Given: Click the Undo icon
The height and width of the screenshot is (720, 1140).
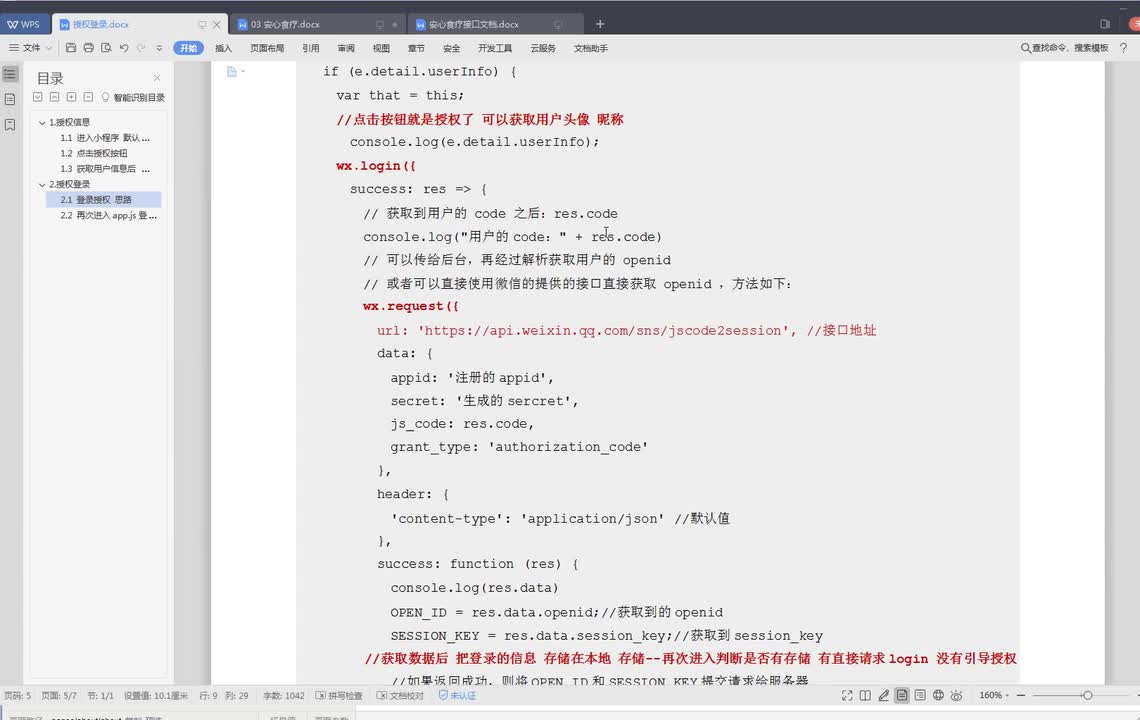Looking at the screenshot, I should [124, 48].
